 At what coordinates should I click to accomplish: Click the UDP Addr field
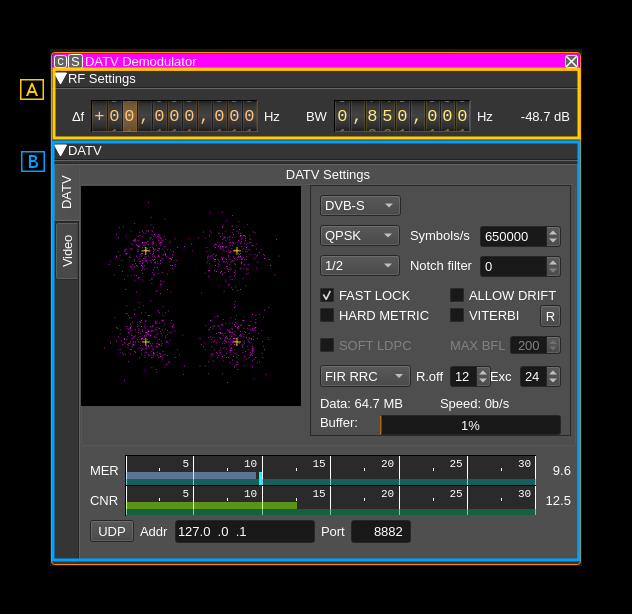[x=245, y=531]
